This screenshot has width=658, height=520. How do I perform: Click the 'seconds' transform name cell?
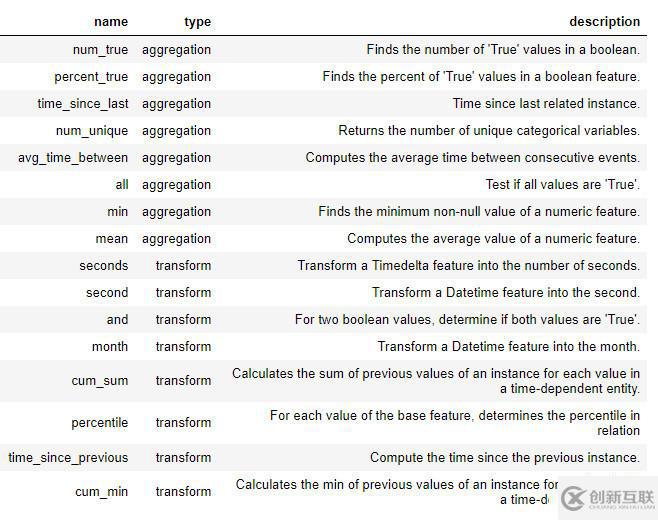(x=104, y=265)
